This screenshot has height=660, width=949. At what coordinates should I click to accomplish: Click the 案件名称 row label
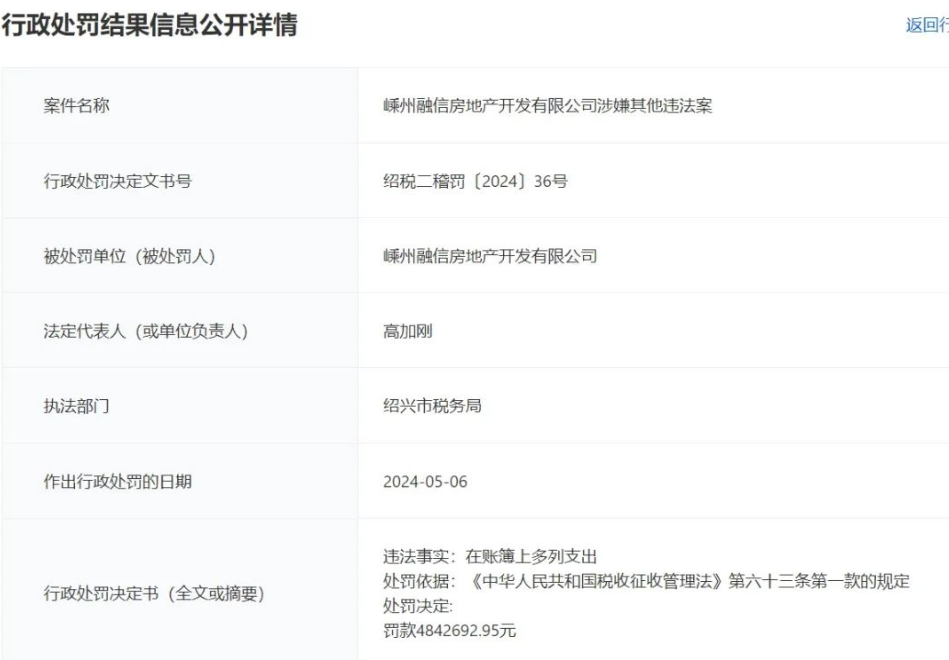(x=76, y=105)
